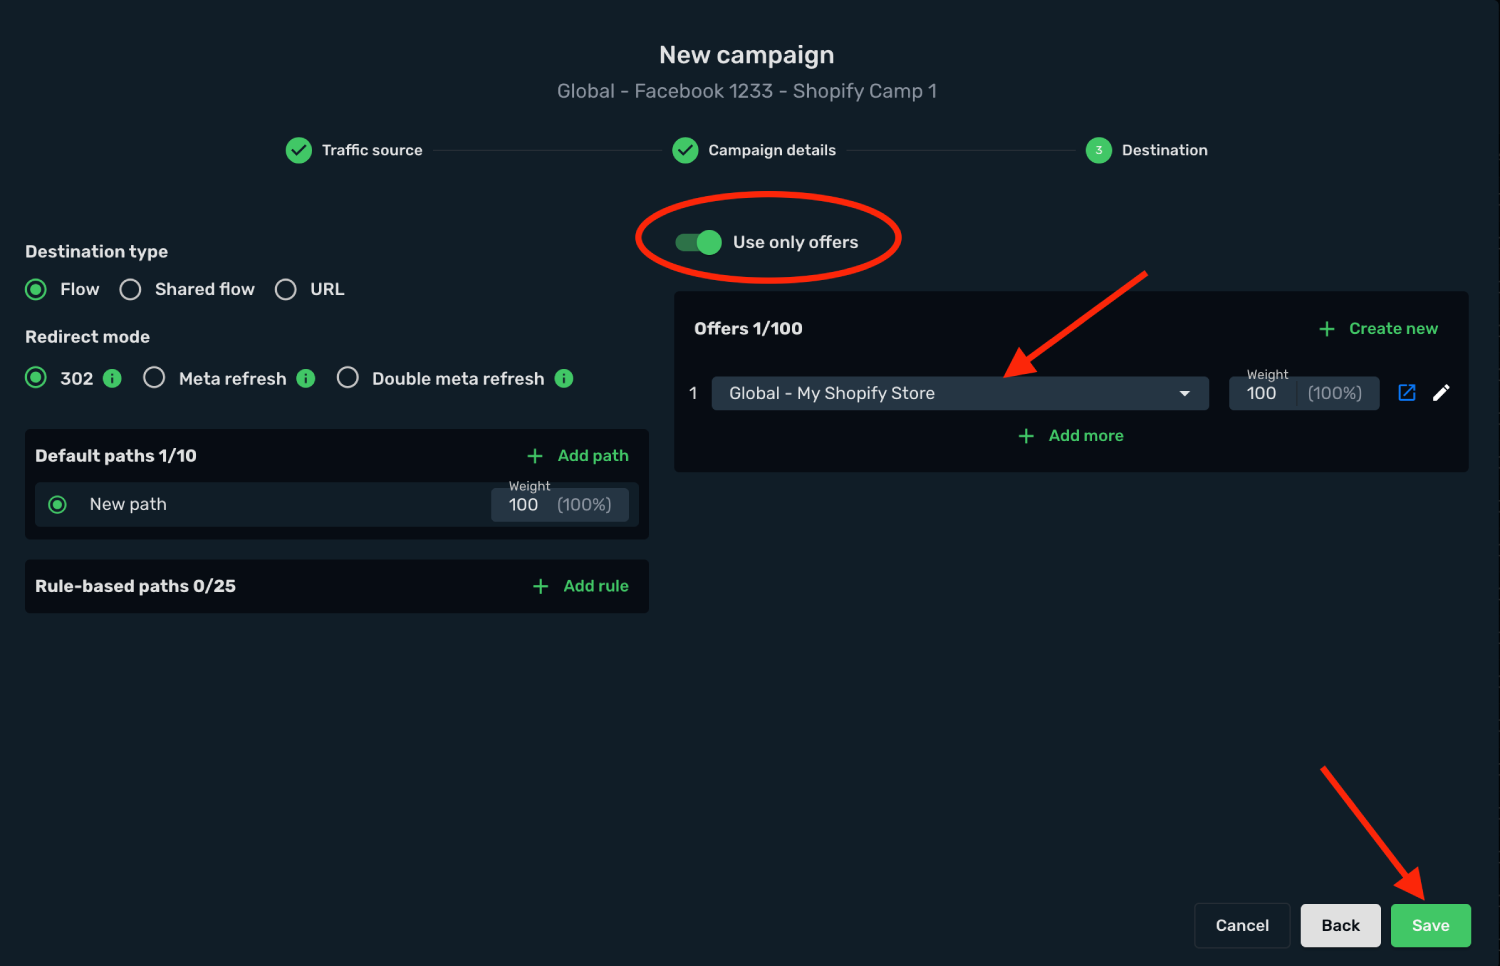Choose Meta refresh redirect mode

click(x=154, y=378)
